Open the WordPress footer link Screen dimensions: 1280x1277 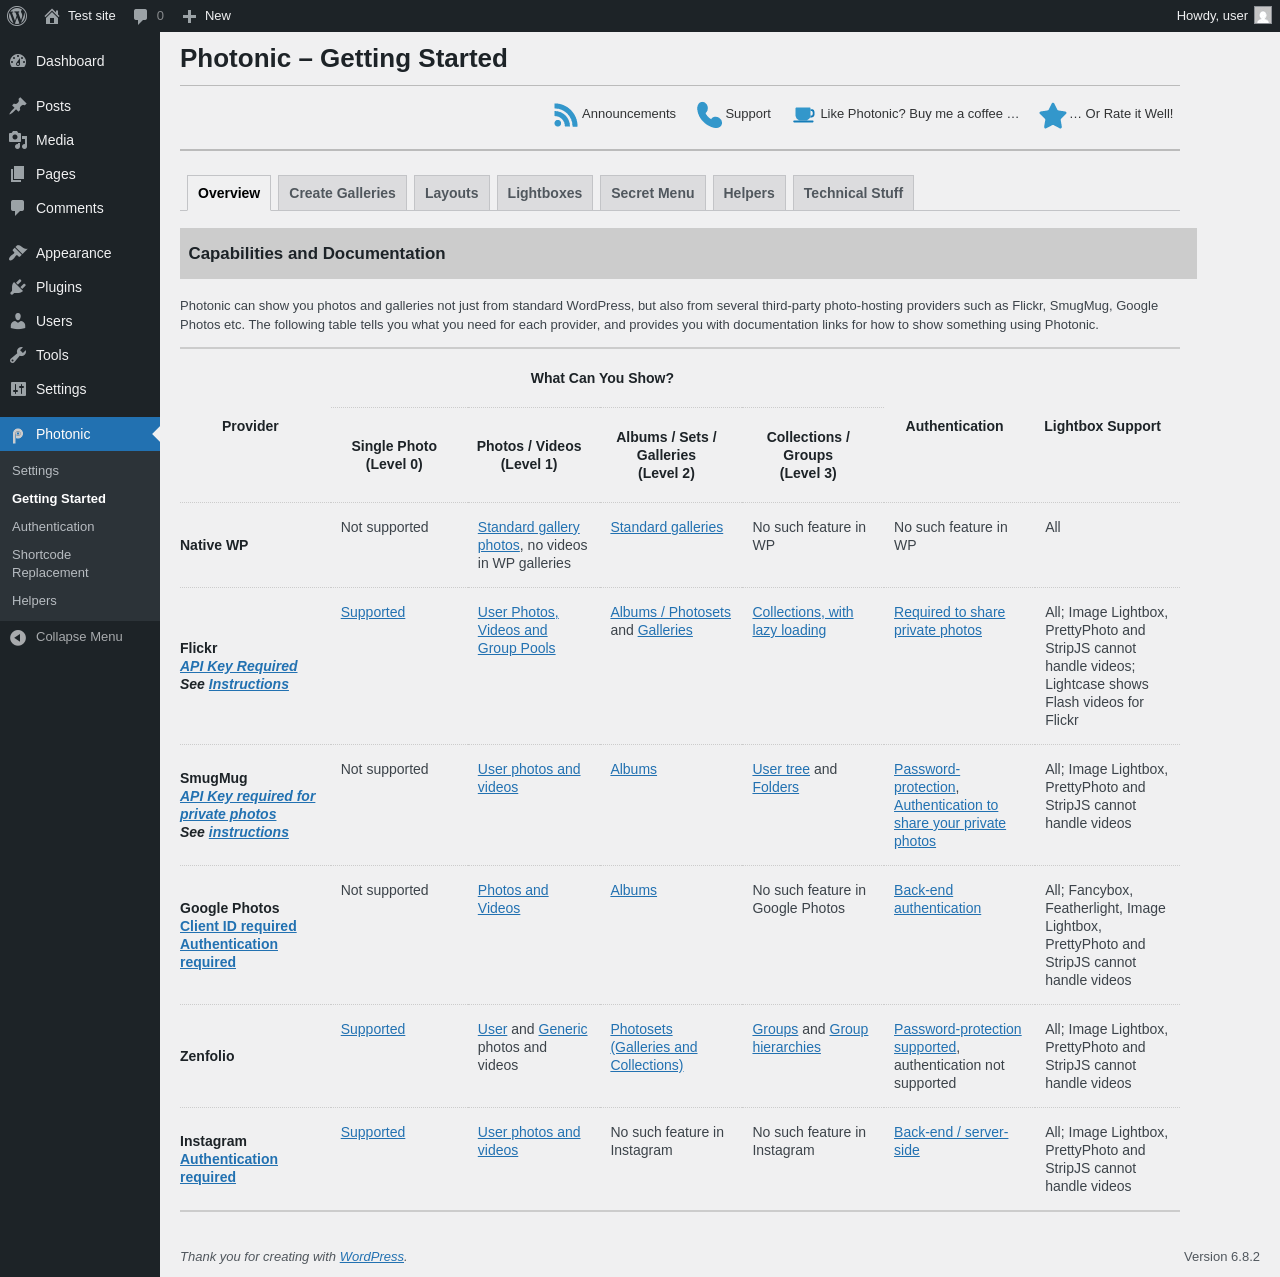pos(371,1257)
